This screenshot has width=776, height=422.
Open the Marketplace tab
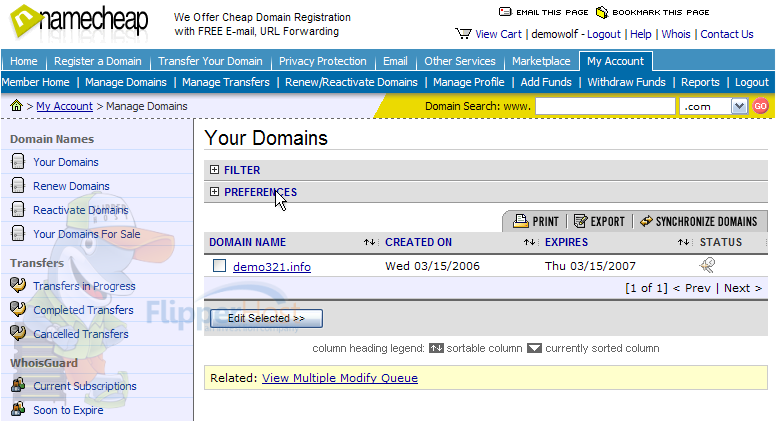(x=541, y=61)
